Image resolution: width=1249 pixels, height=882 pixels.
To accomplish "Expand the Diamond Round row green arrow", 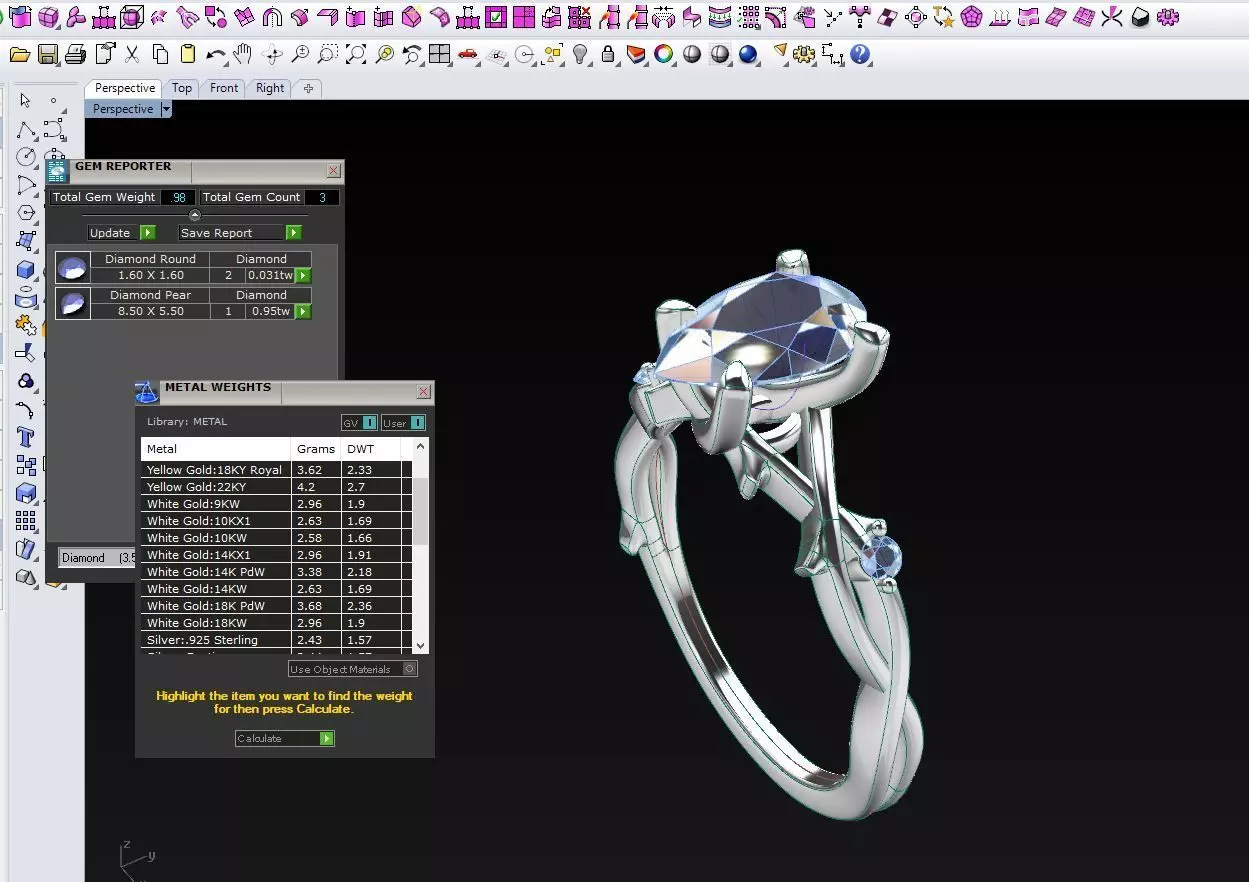I will 303,275.
